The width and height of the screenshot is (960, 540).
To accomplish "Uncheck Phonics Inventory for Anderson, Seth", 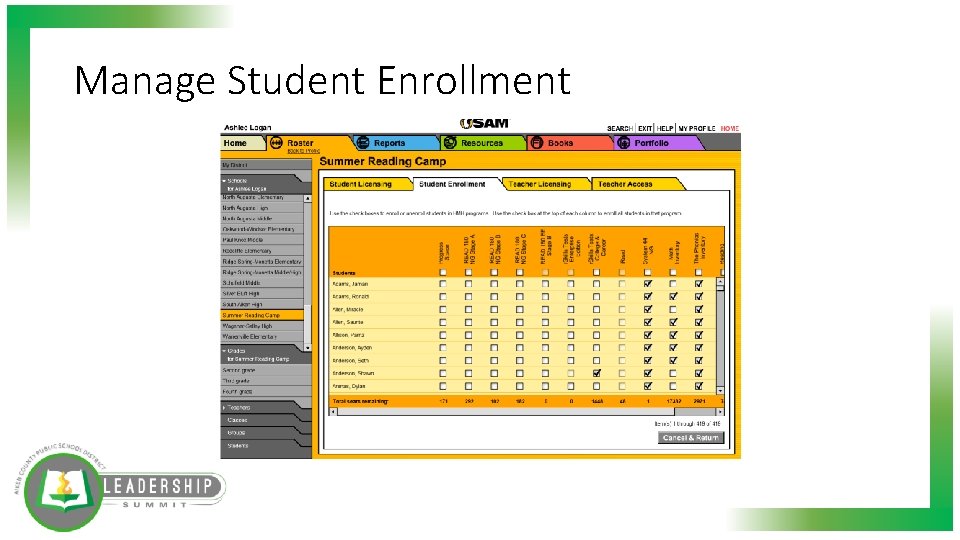I will pyautogui.click(x=699, y=361).
